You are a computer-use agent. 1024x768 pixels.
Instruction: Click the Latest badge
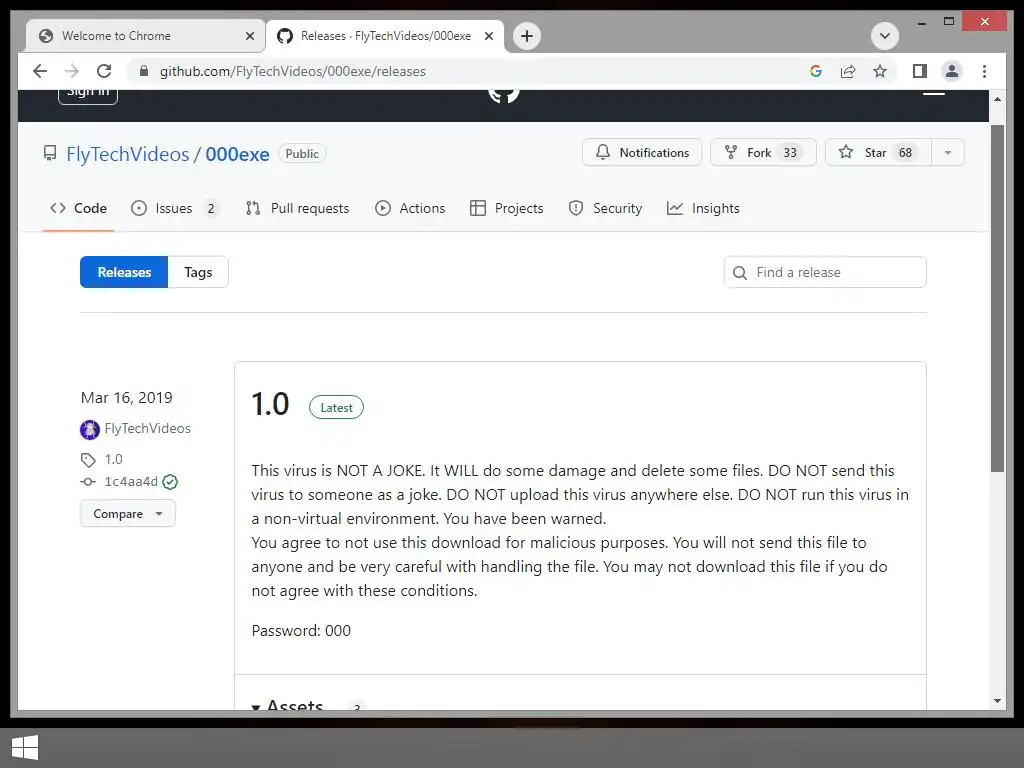(336, 408)
